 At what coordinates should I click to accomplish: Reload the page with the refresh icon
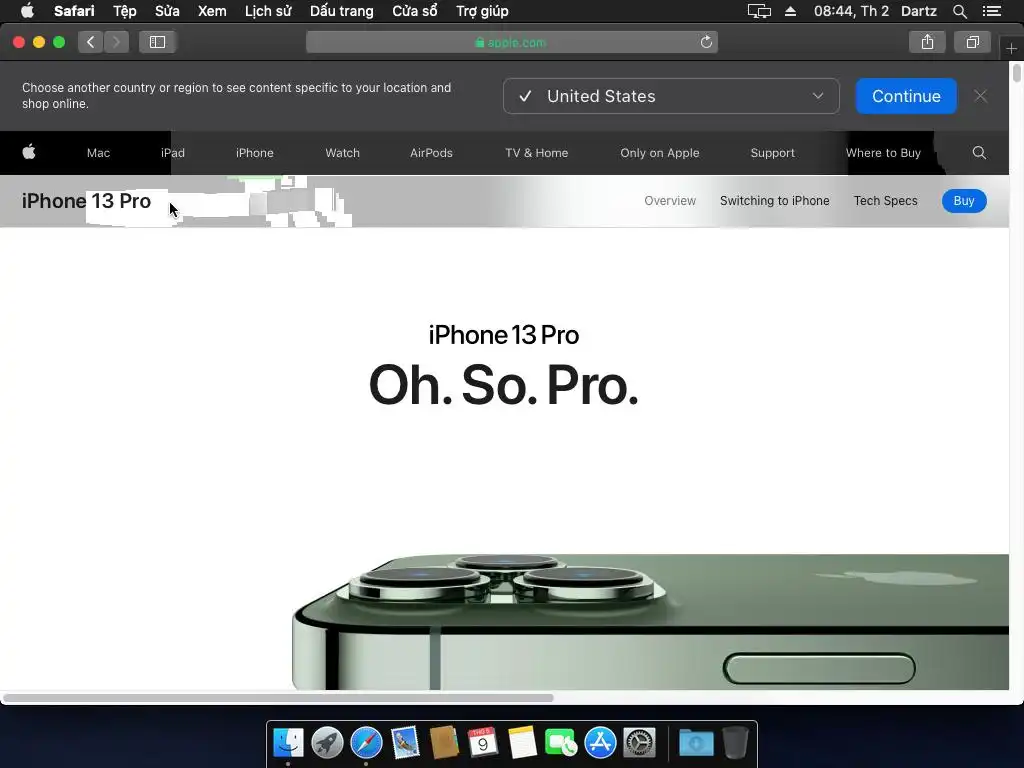pos(706,42)
